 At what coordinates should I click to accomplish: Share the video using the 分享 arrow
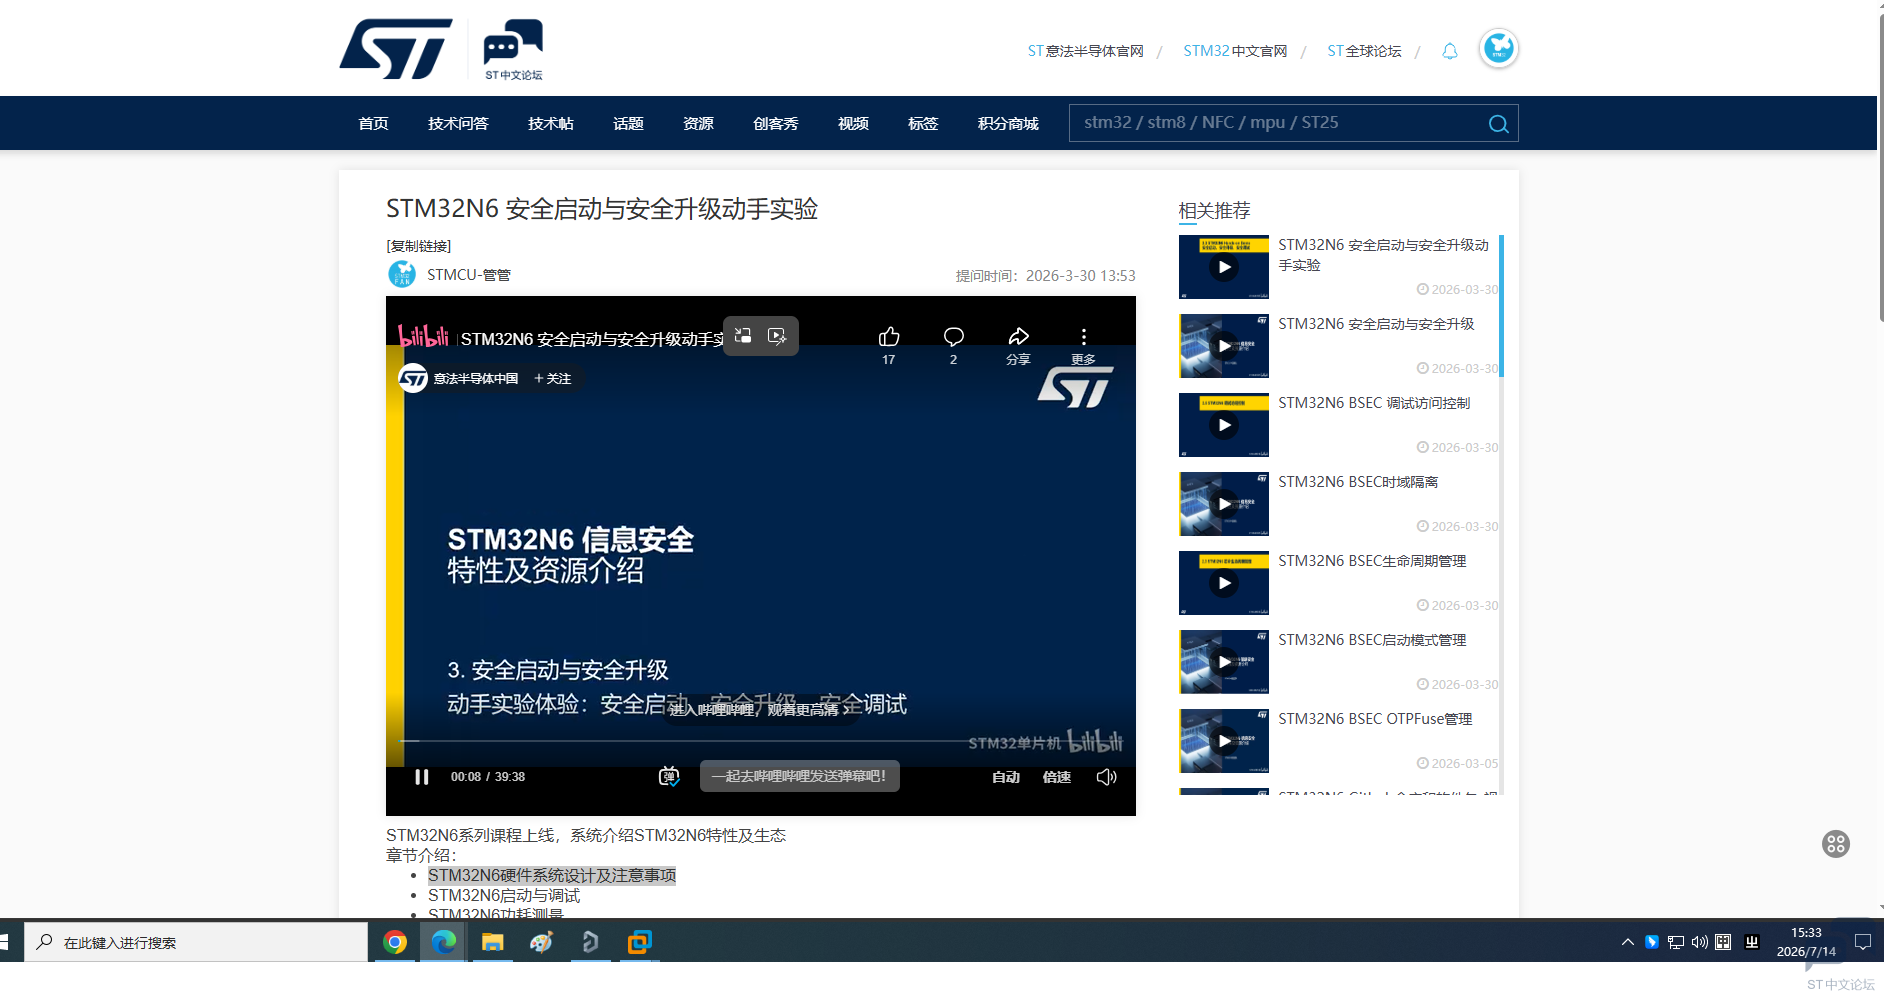tap(1018, 337)
